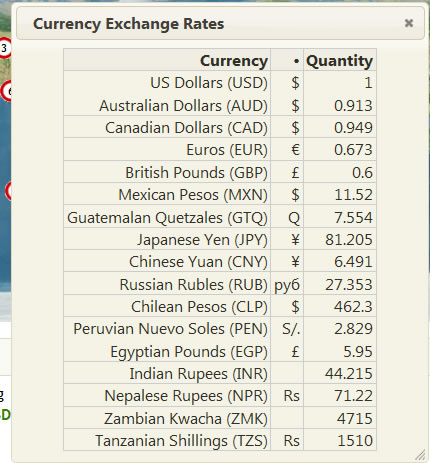Click the red map marker labeled 3
This screenshot has height=463, width=430.
(x=4, y=48)
